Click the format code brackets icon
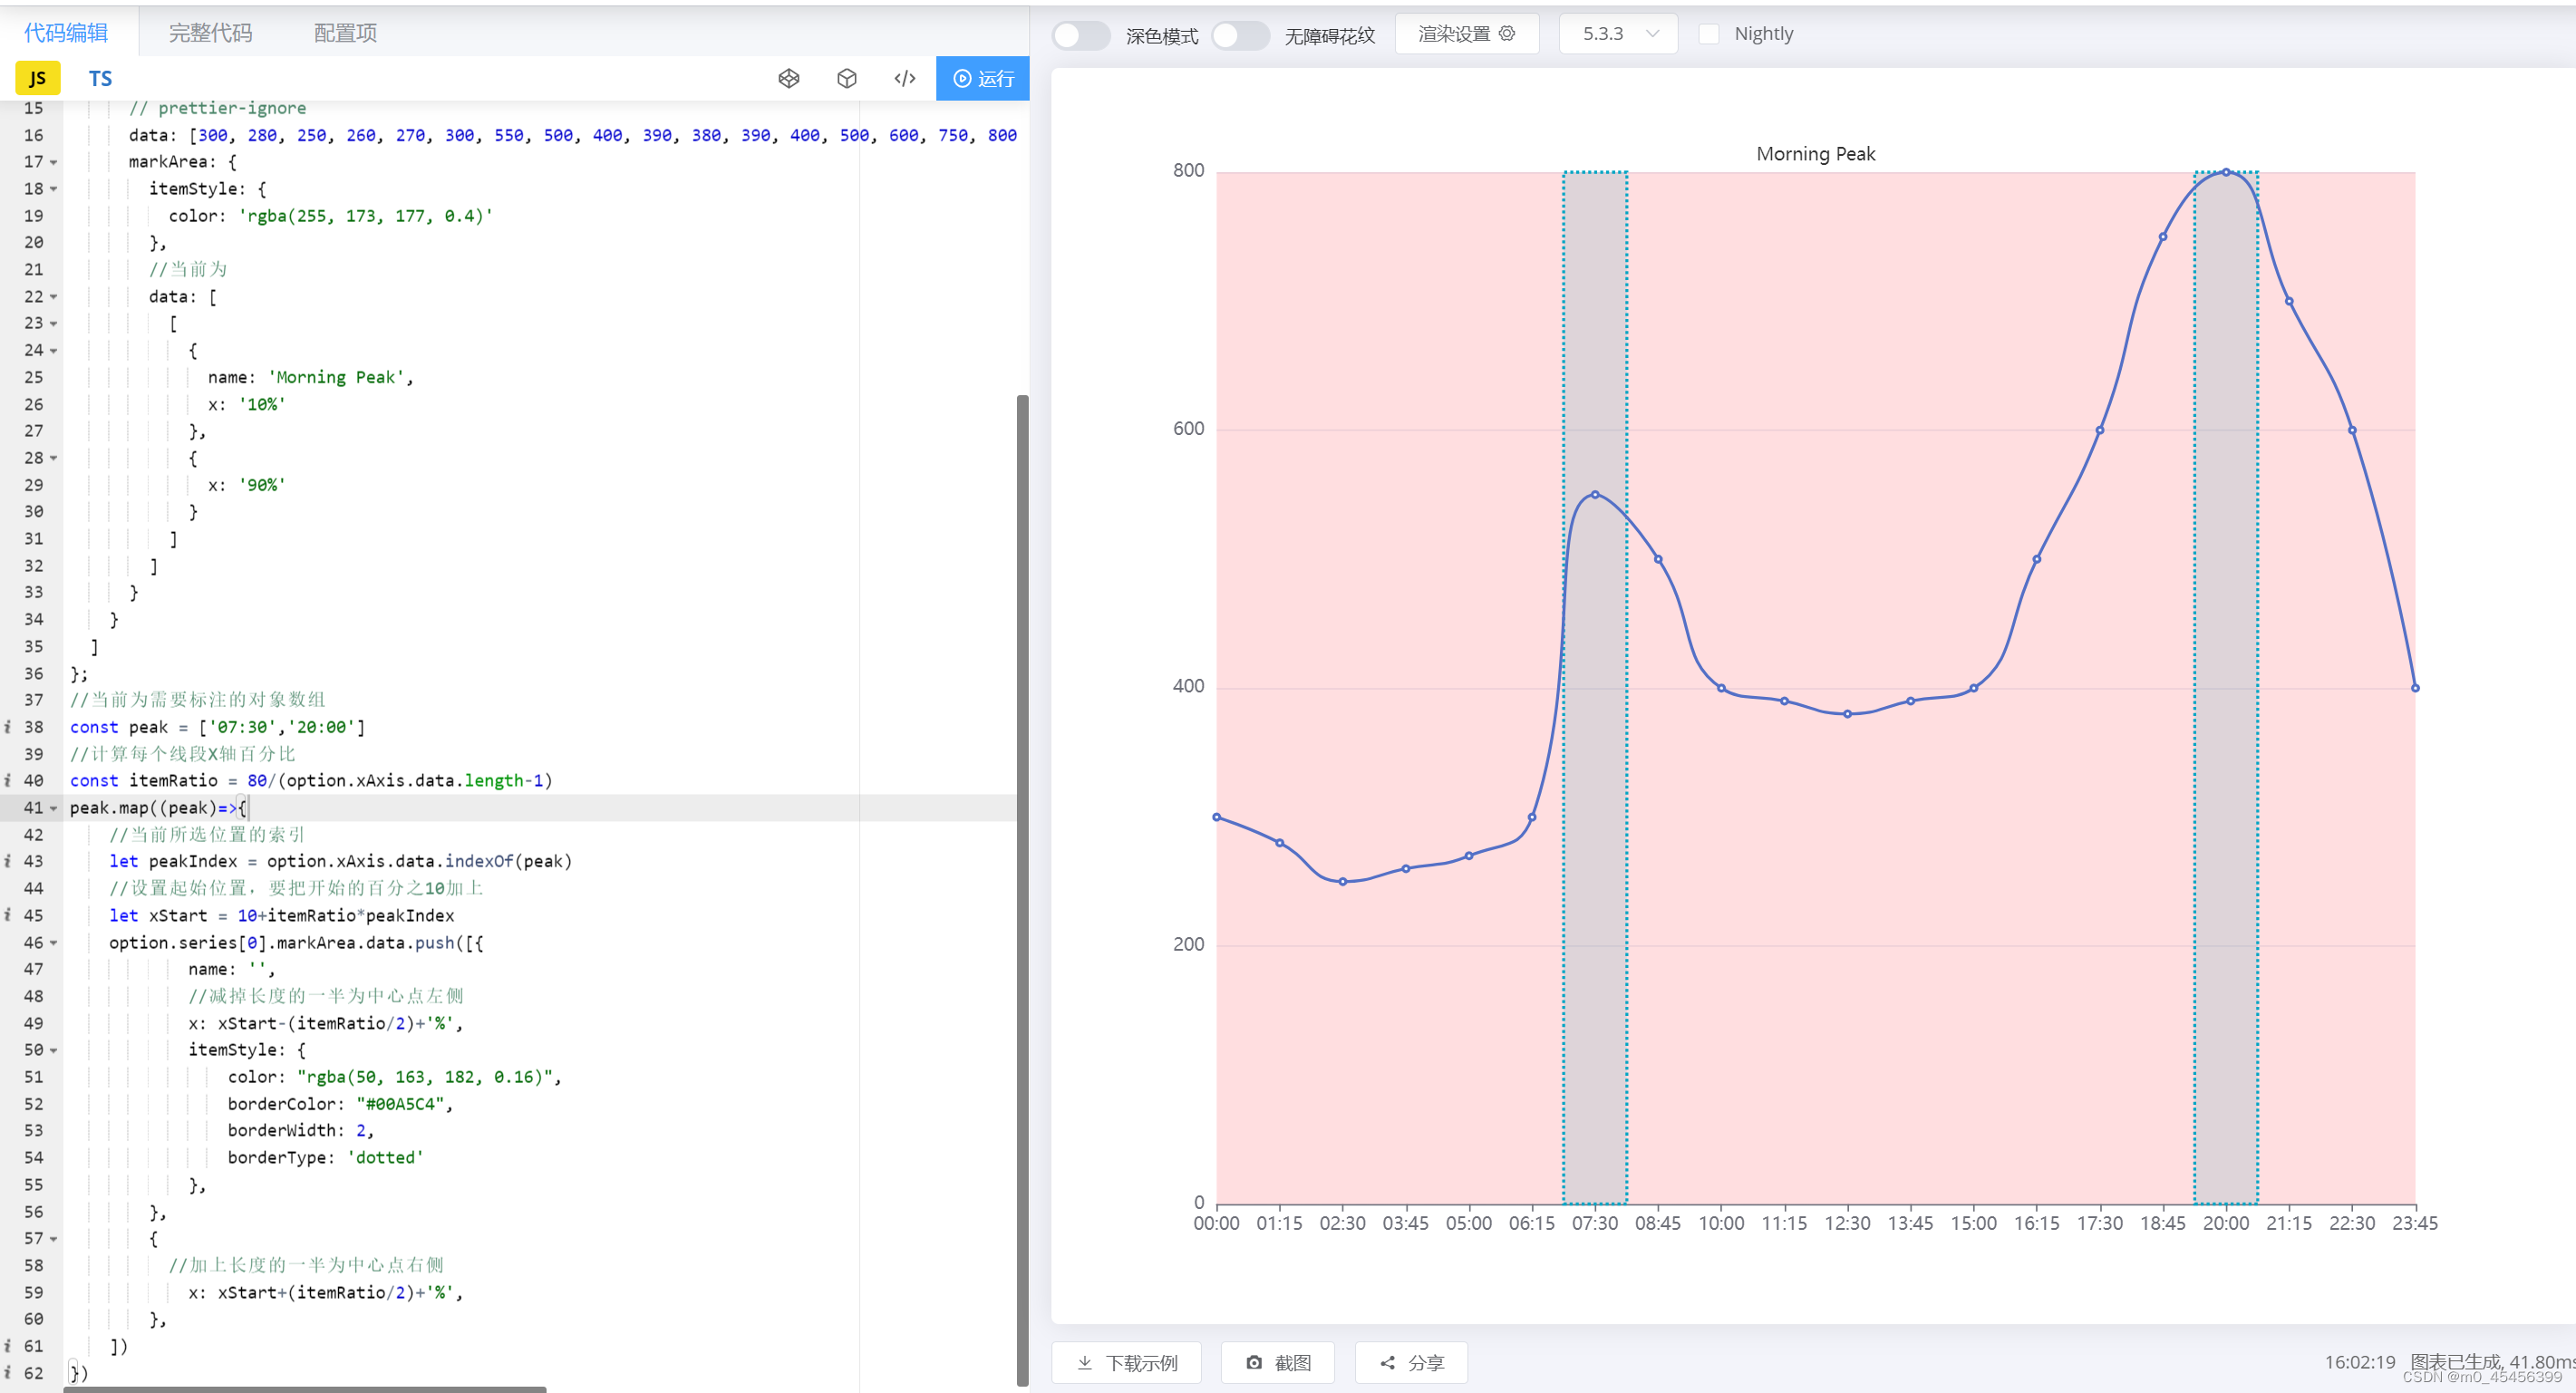 904,78
